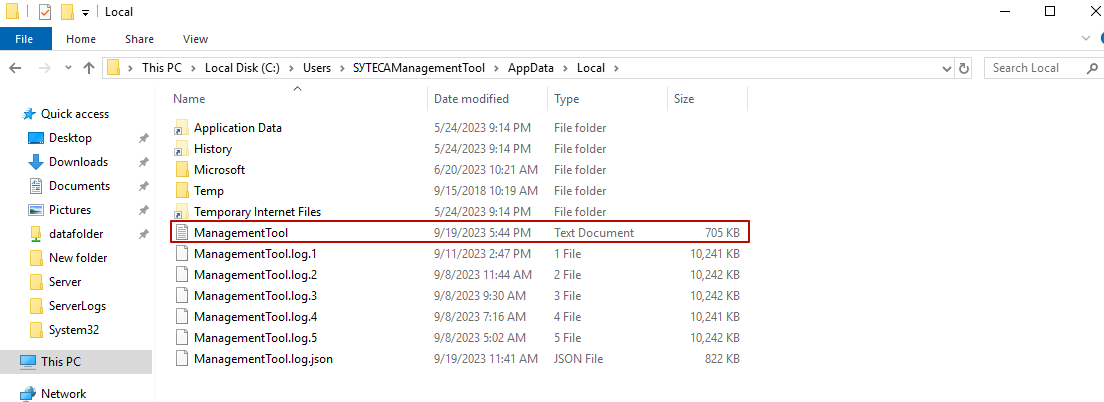Click the AppData breadcrumb in the address bar
Viewport: 1104px width, 402px height.
click(532, 68)
